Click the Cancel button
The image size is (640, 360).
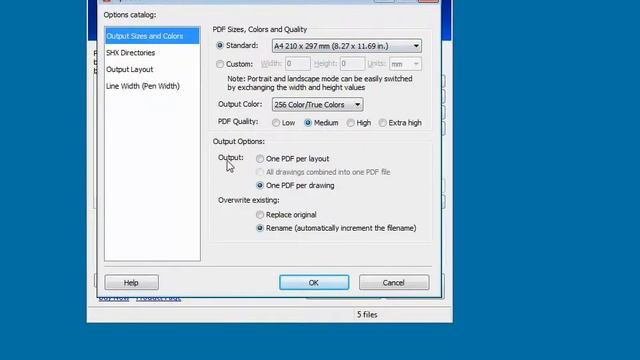pos(394,282)
